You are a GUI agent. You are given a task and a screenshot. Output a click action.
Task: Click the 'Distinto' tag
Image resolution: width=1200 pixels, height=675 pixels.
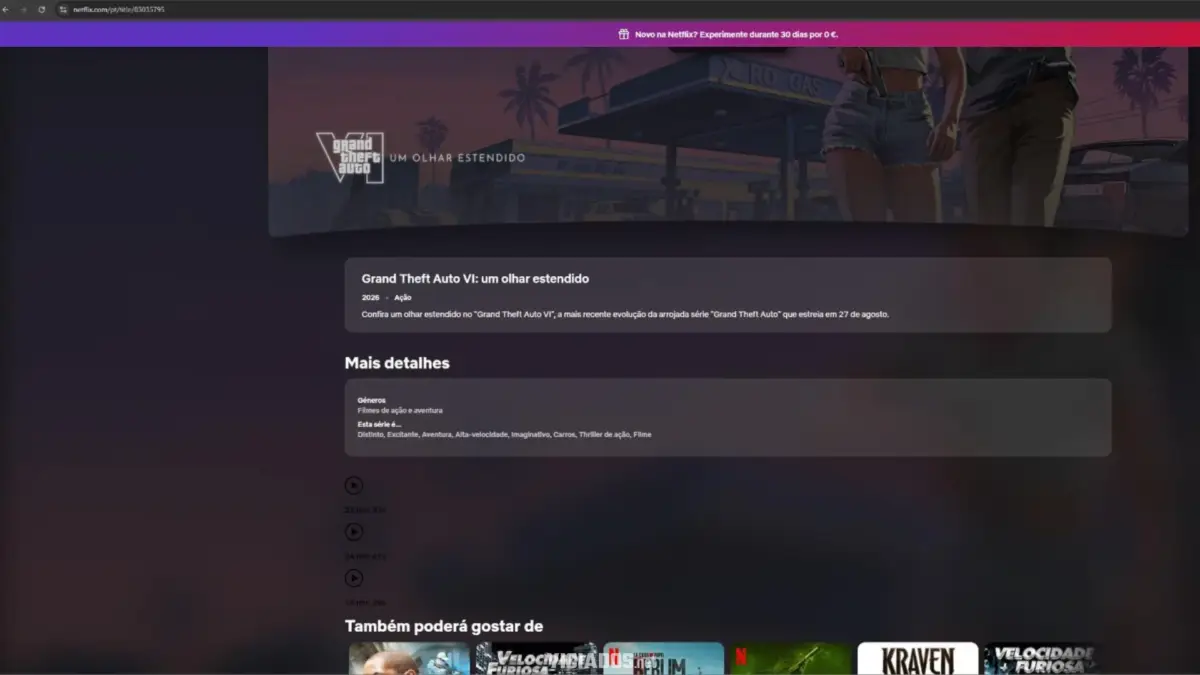click(x=370, y=435)
